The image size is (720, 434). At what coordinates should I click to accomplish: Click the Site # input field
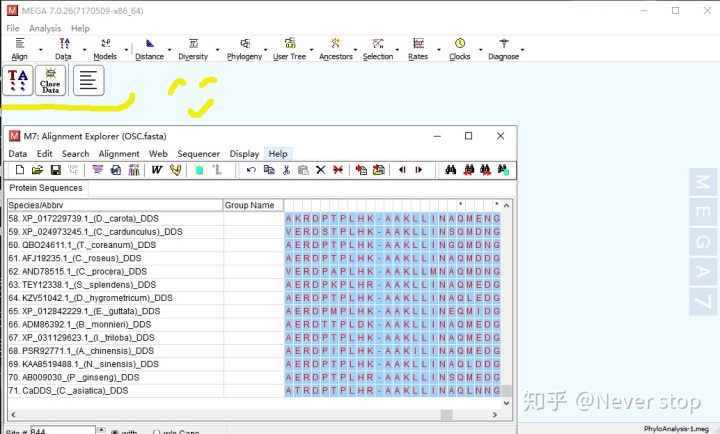tap(63, 431)
